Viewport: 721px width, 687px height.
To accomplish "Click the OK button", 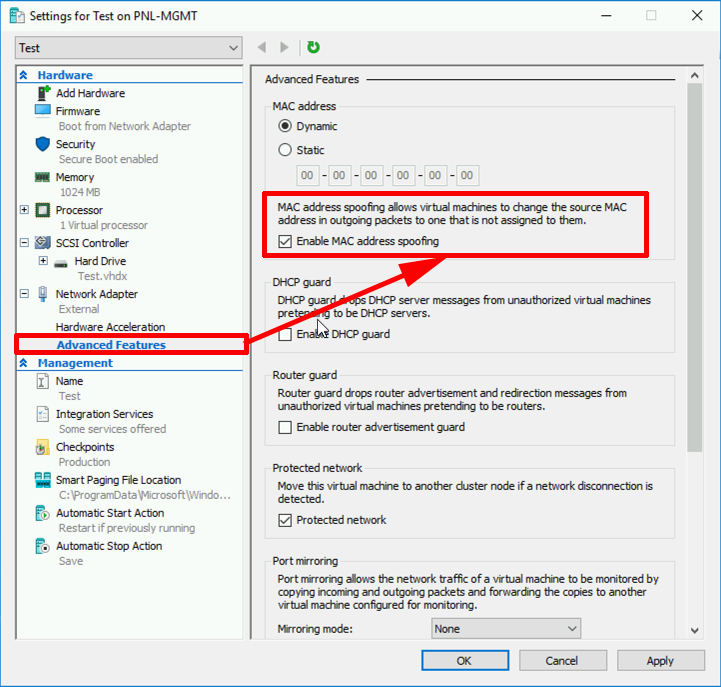I will (465, 661).
